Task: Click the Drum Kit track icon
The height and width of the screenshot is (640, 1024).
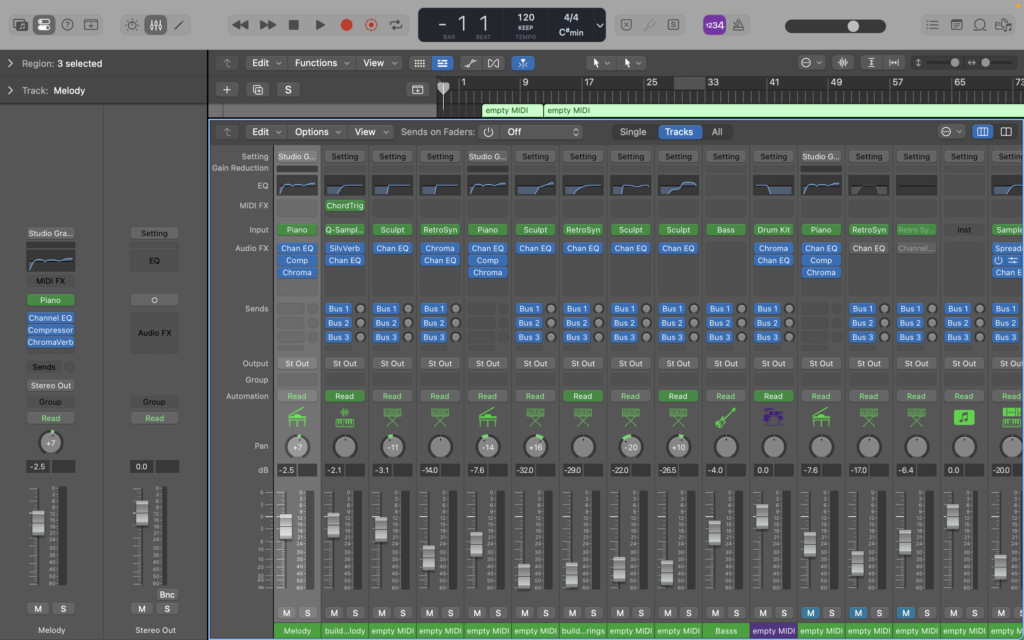Action: pos(773,417)
